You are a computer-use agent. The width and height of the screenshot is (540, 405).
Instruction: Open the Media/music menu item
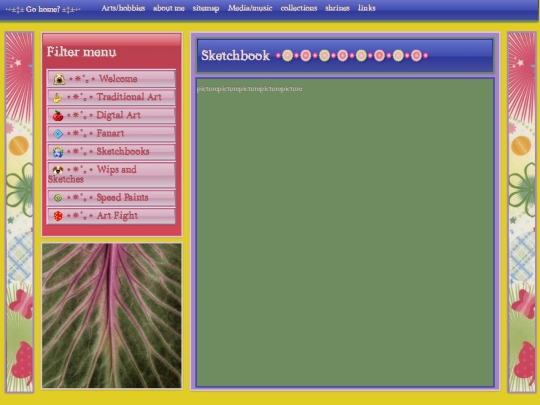pos(250,8)
